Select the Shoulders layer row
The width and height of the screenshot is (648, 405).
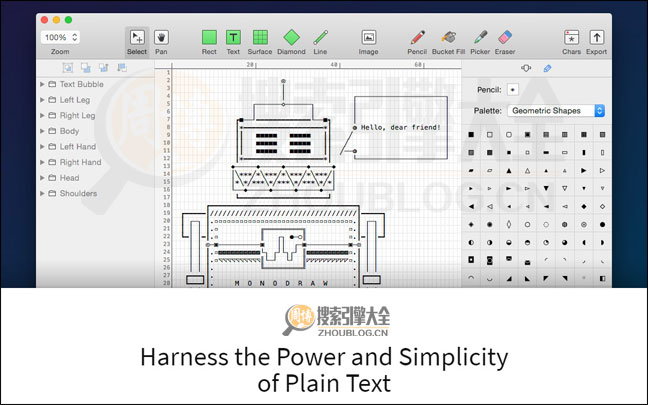(95, 193)
